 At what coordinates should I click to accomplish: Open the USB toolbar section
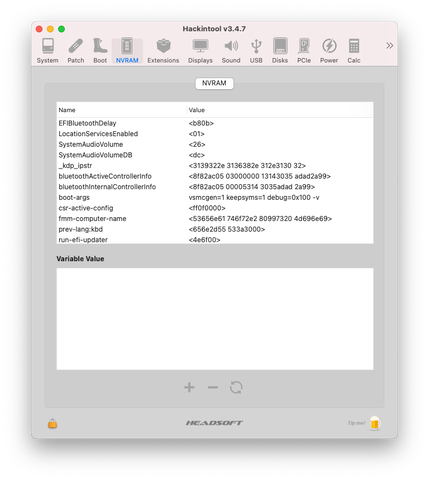(256, 50)
